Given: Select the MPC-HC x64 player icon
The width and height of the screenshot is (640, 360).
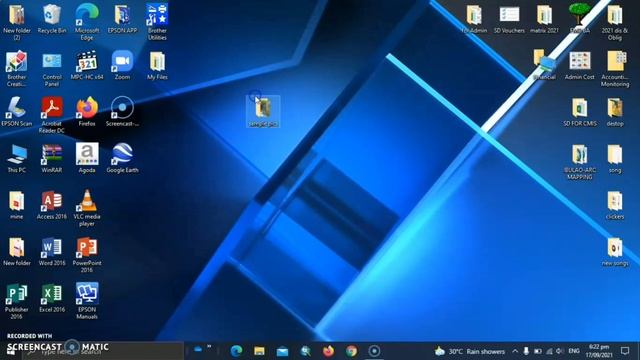Looking at the screenshot, I should coord(87,65).
